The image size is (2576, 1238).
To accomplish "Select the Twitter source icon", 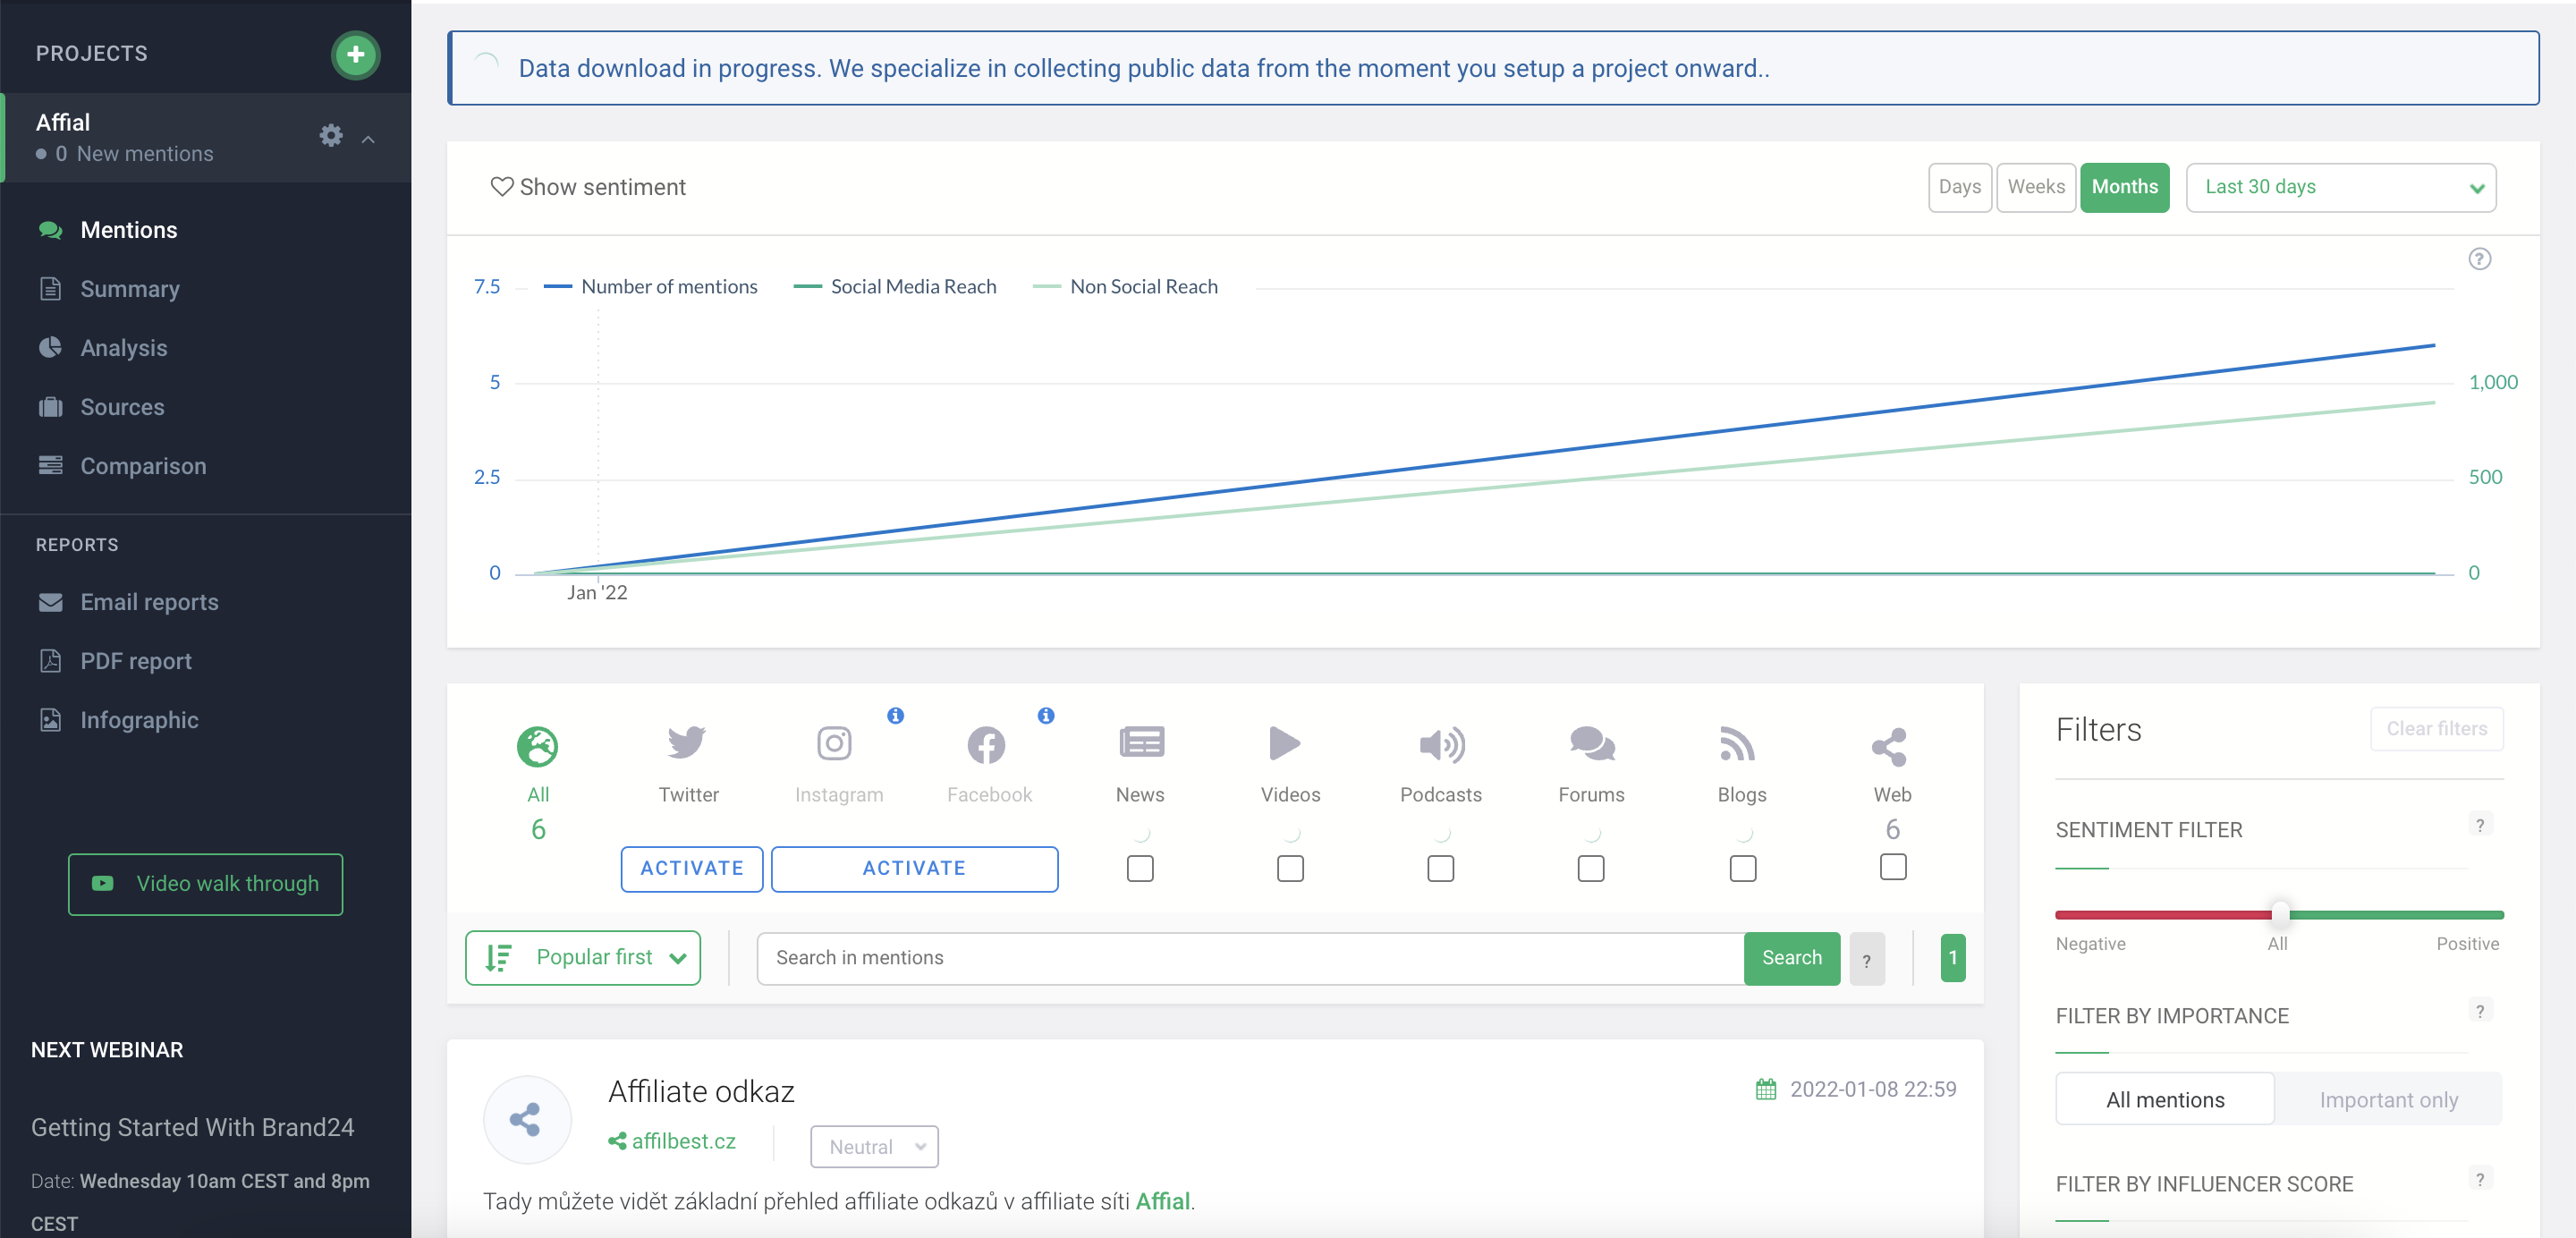I will coord(687,743).
